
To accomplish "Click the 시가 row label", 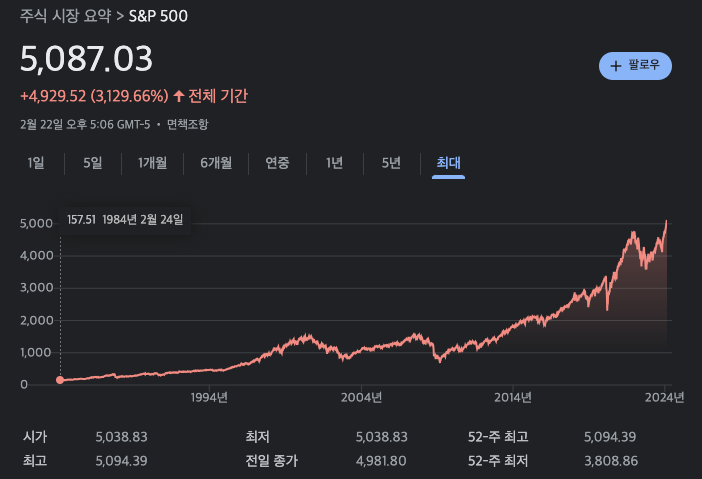I will pyautogui.click(x=35, y=437).
